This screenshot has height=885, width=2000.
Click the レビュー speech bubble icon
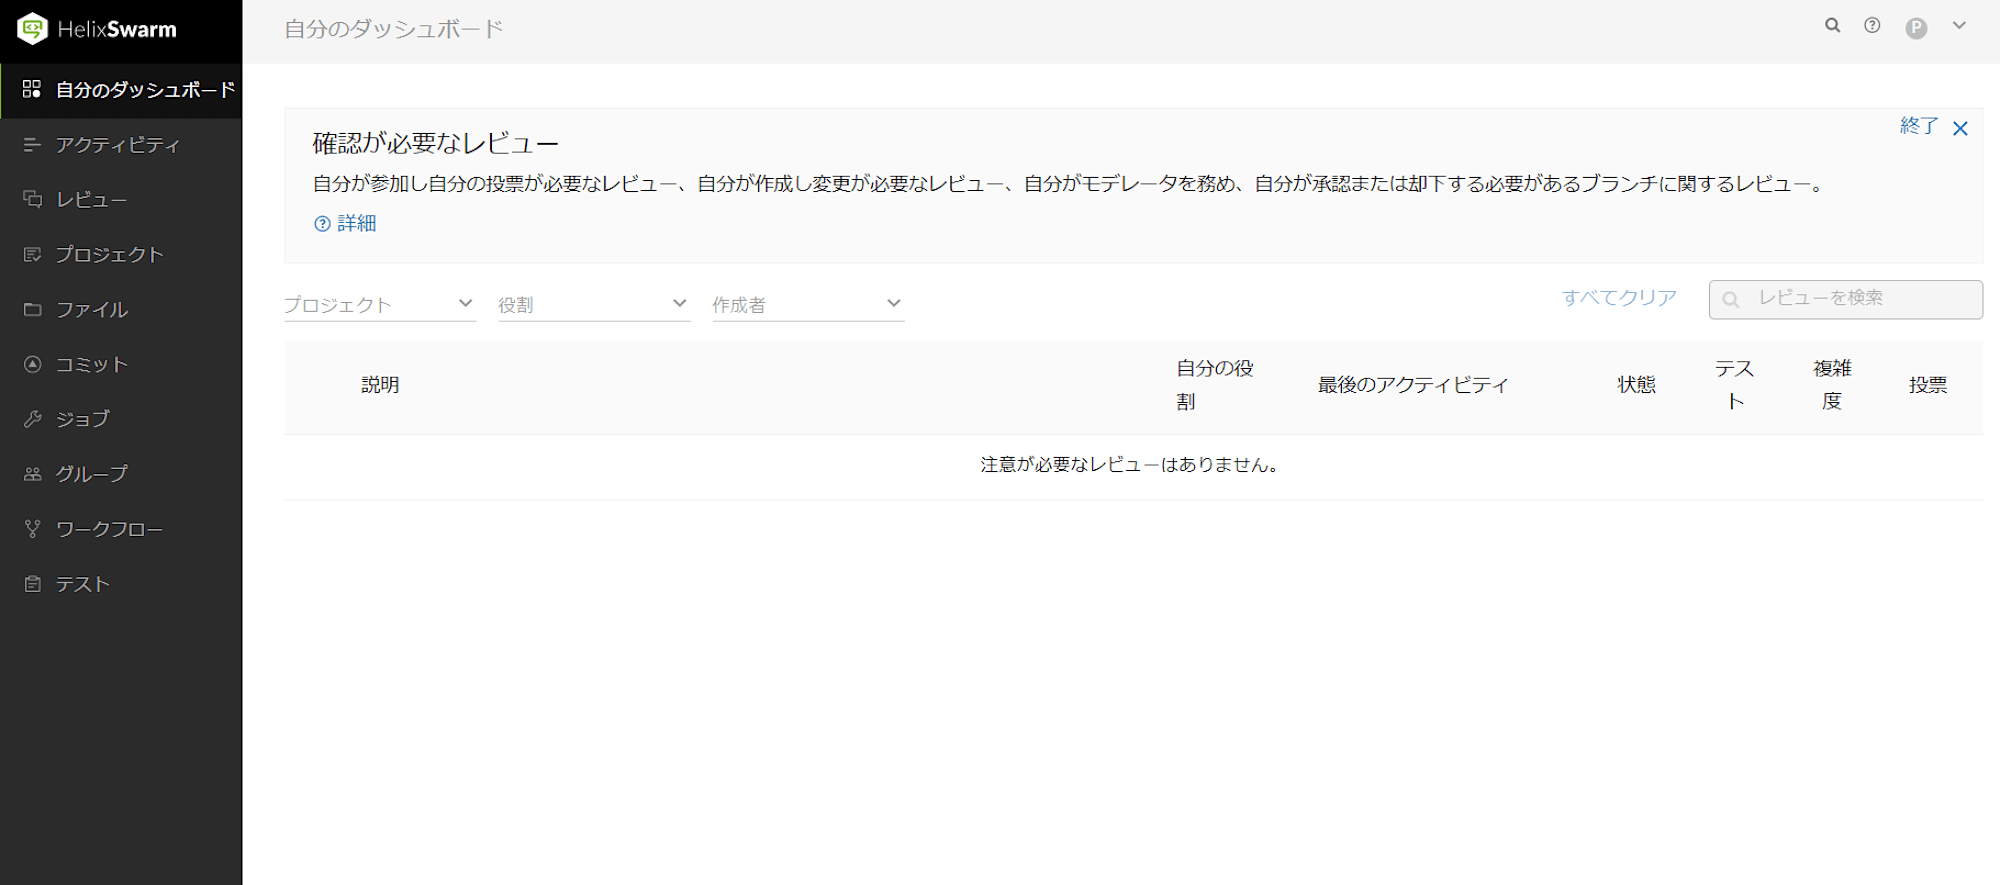point(32,199)
